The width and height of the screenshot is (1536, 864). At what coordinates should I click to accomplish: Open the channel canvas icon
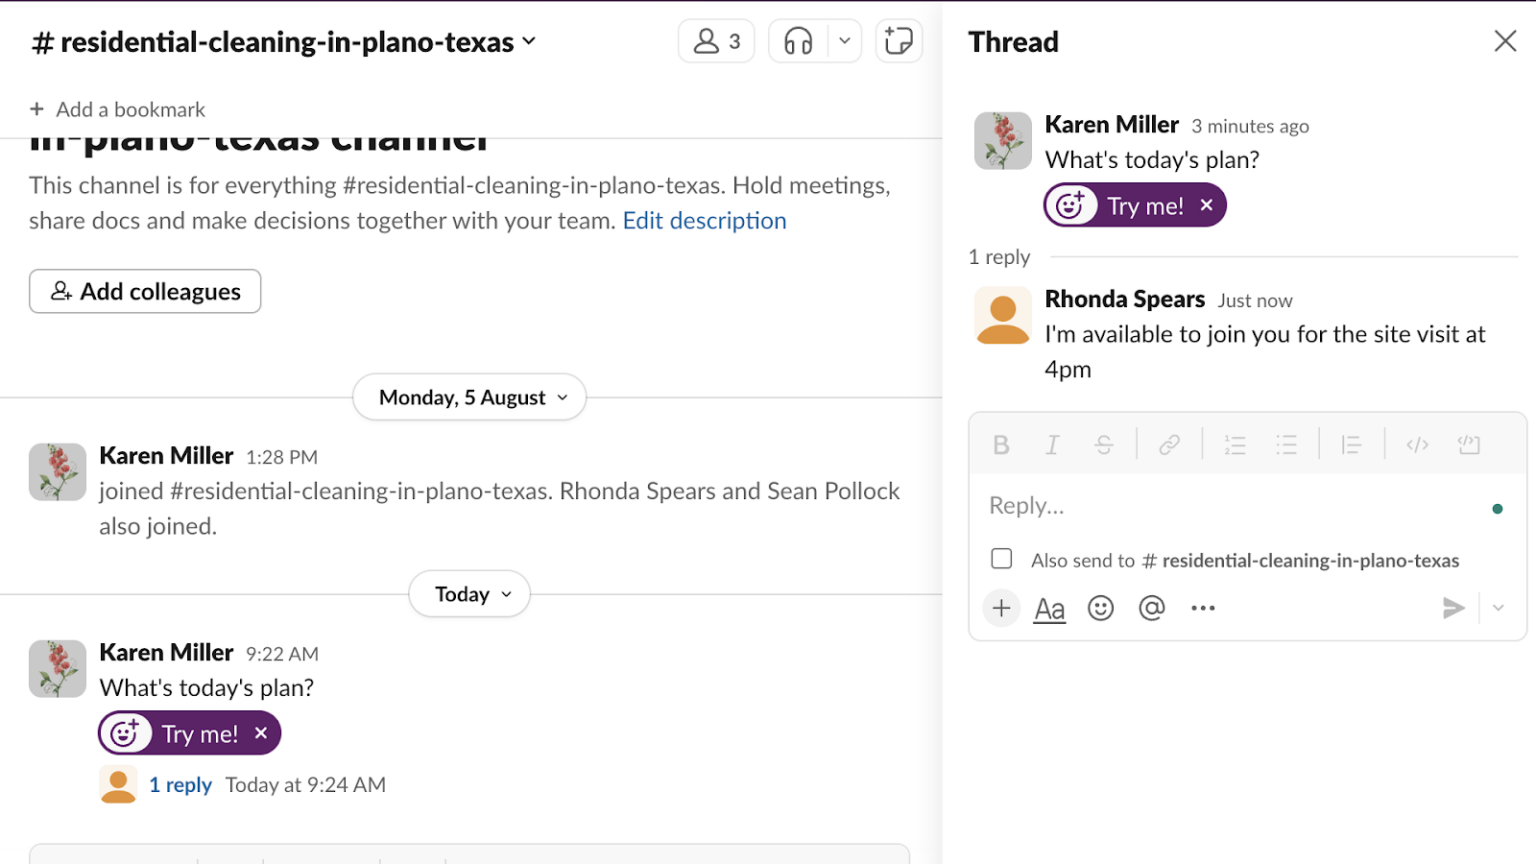click(897, 41)
